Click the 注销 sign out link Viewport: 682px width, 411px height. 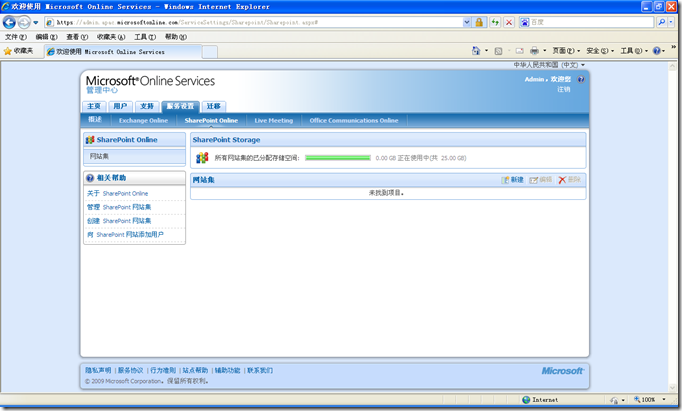pos(564,89)
